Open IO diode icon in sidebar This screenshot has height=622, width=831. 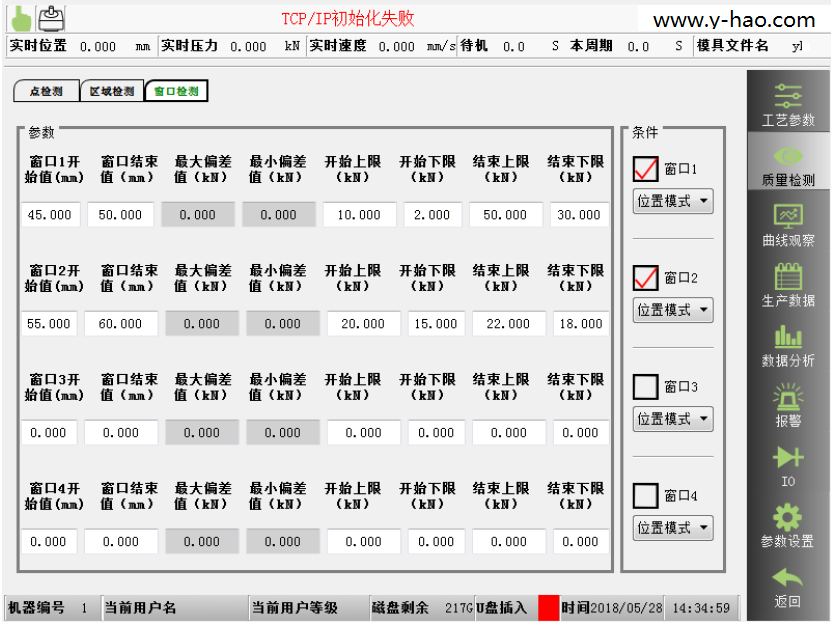(788, 458)
